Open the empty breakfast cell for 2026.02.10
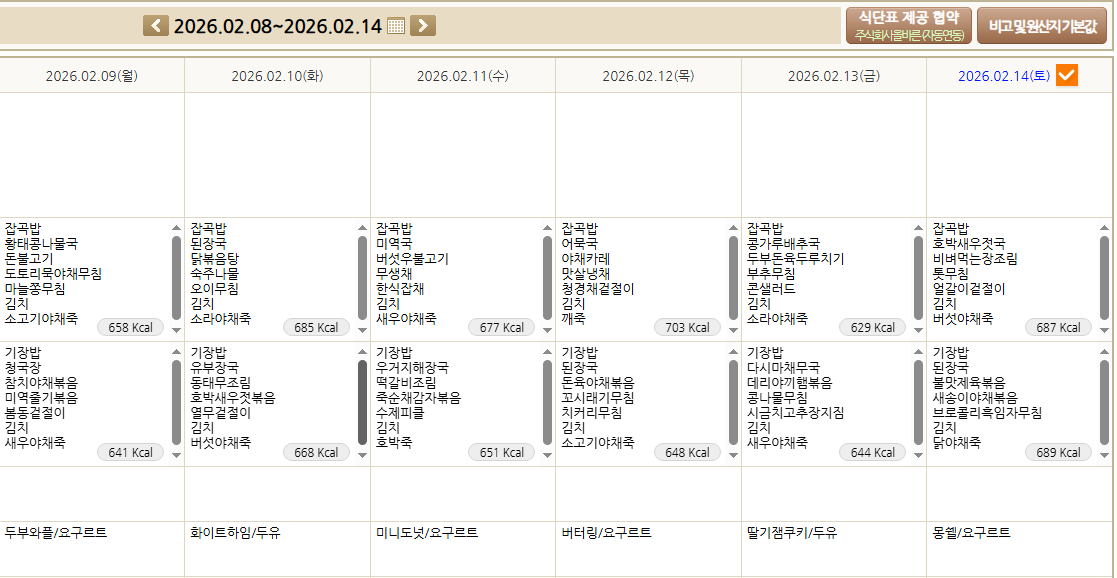Image resolution: width=1117 pixels, height=578 pixels. click(277, 155)
